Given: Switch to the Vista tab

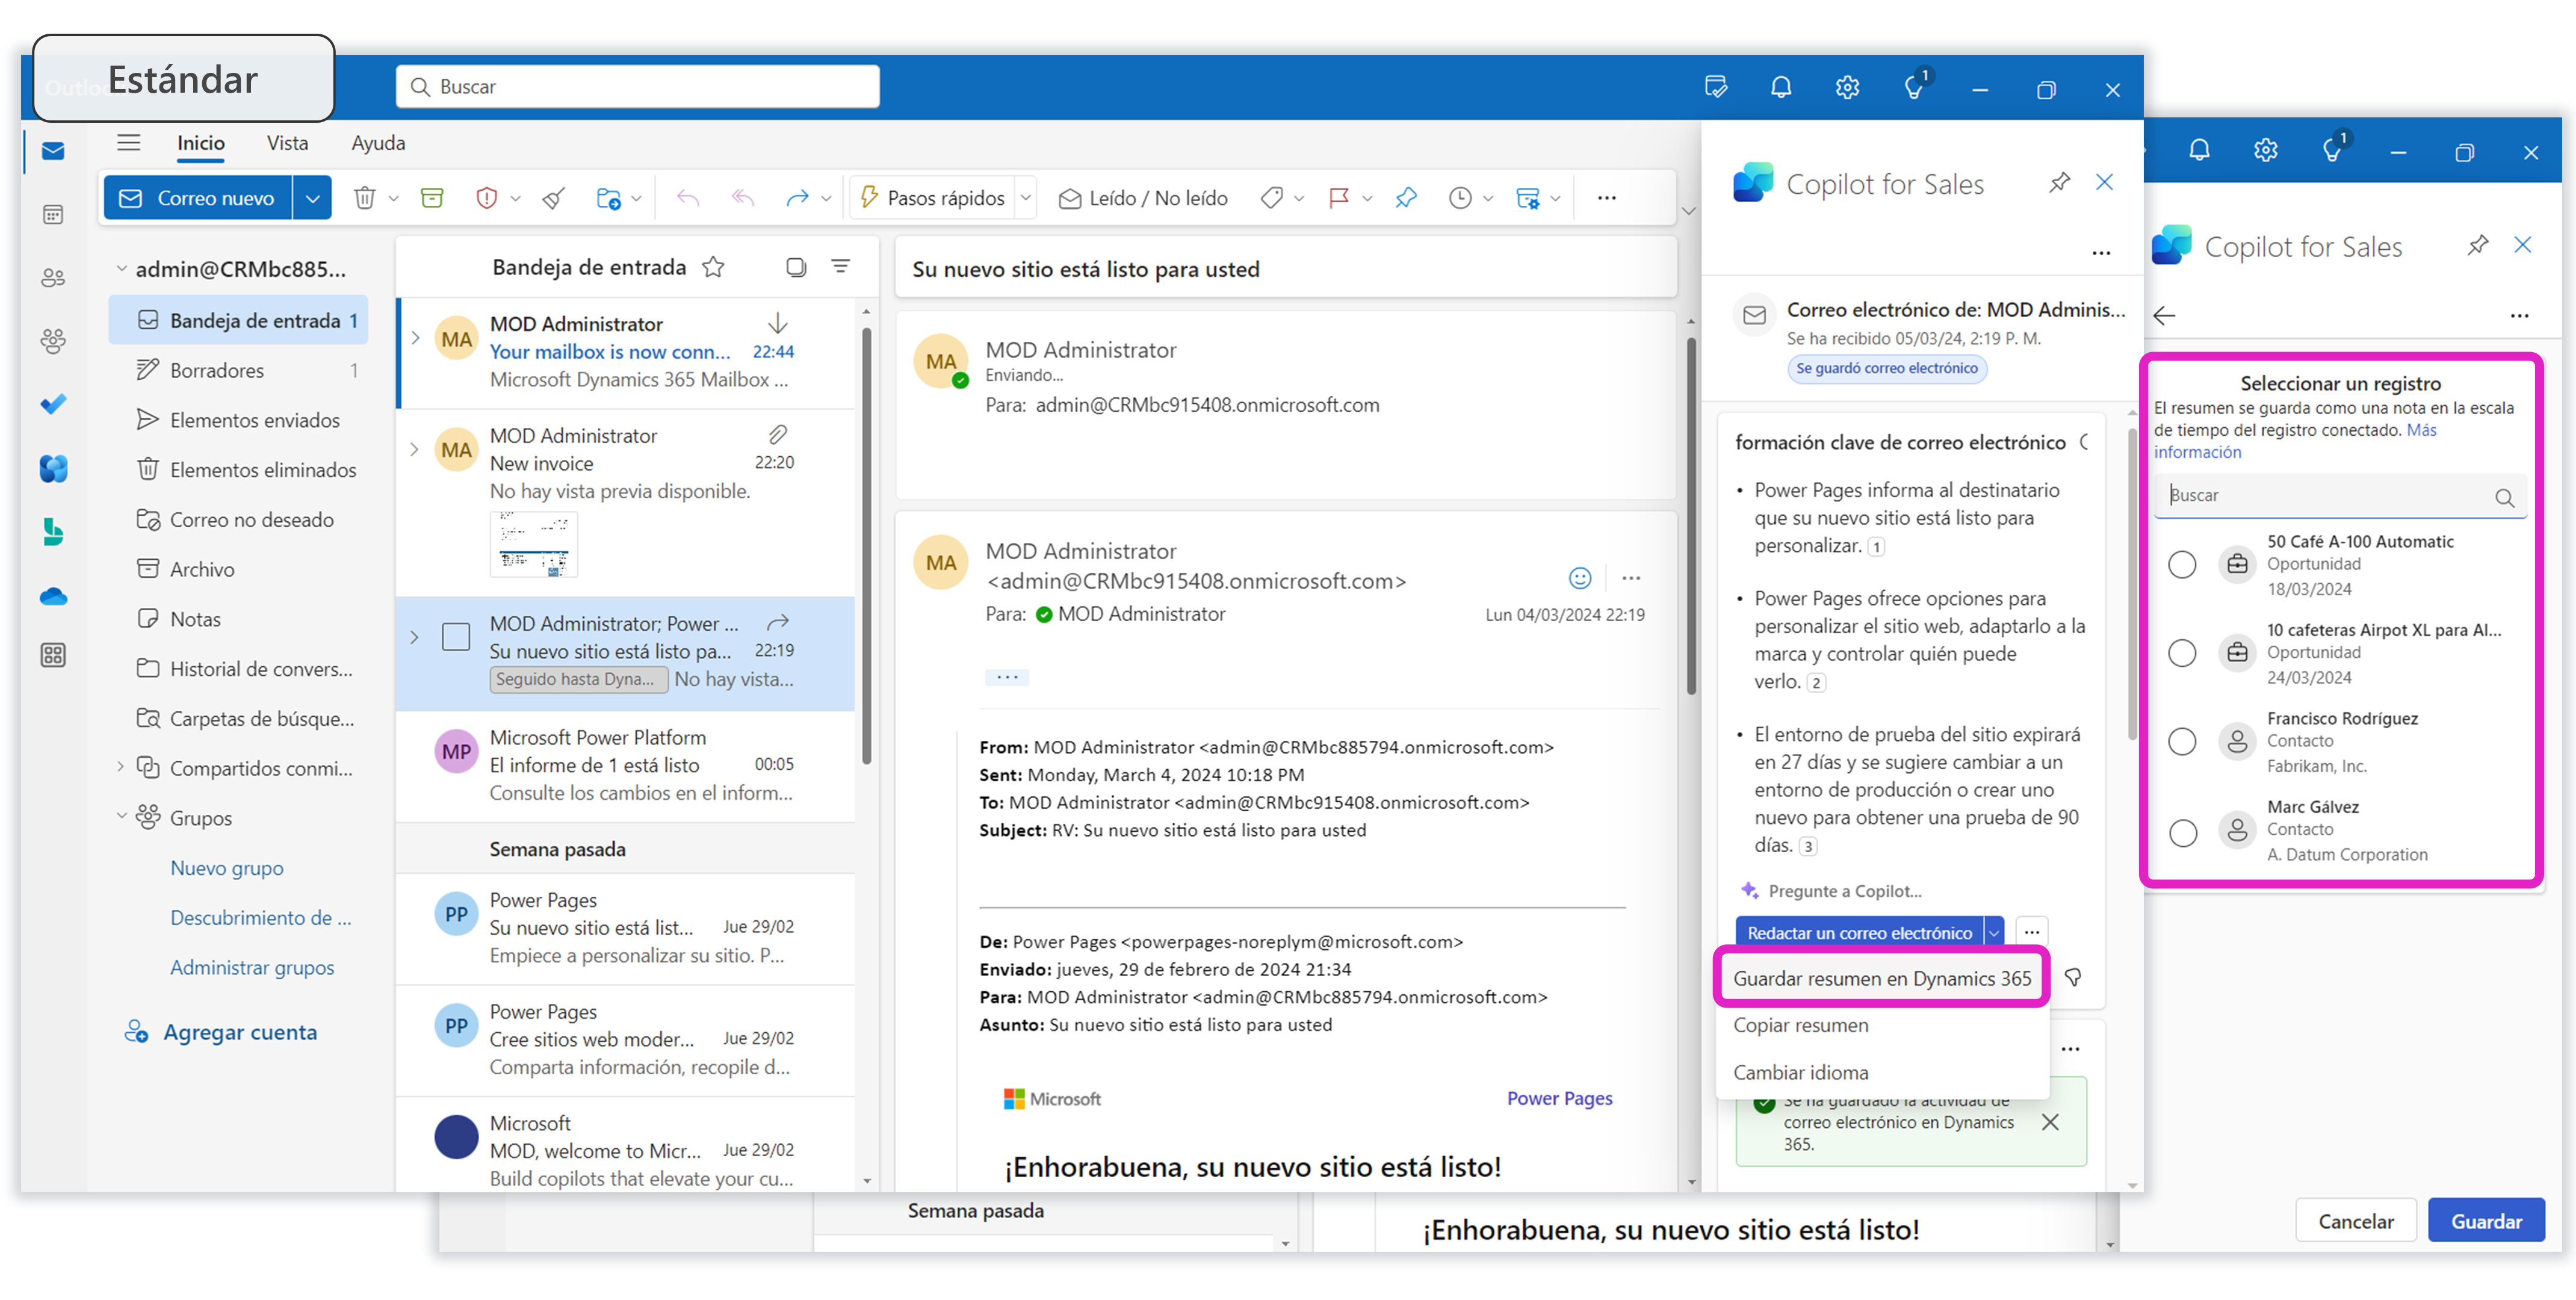Looking at the screenshot, I should pos(287,143).
